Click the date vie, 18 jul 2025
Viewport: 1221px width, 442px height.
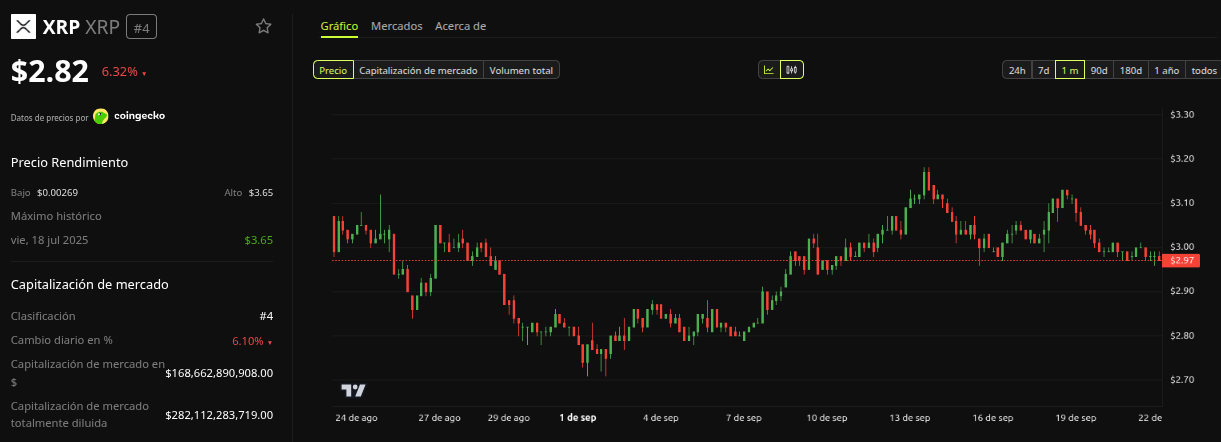coord(52,240)
